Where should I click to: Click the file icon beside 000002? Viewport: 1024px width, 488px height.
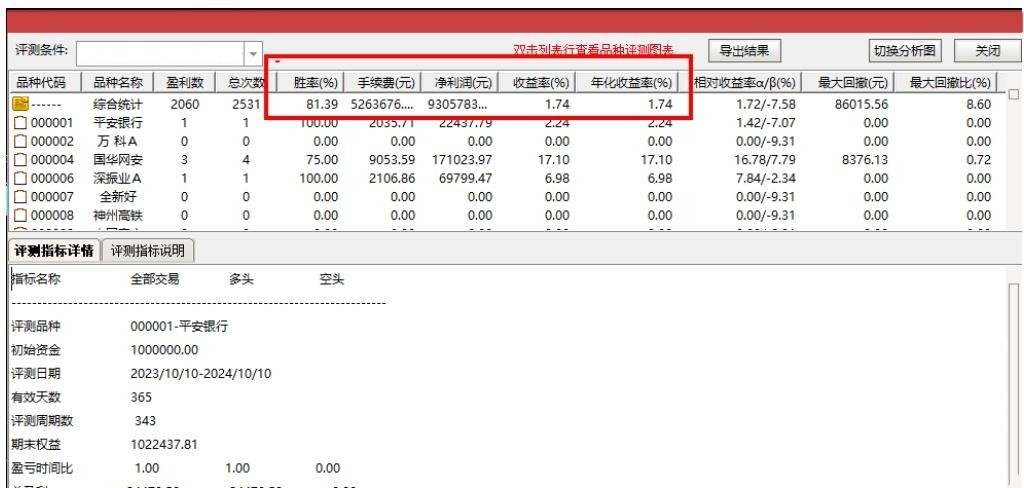[19, 141]
